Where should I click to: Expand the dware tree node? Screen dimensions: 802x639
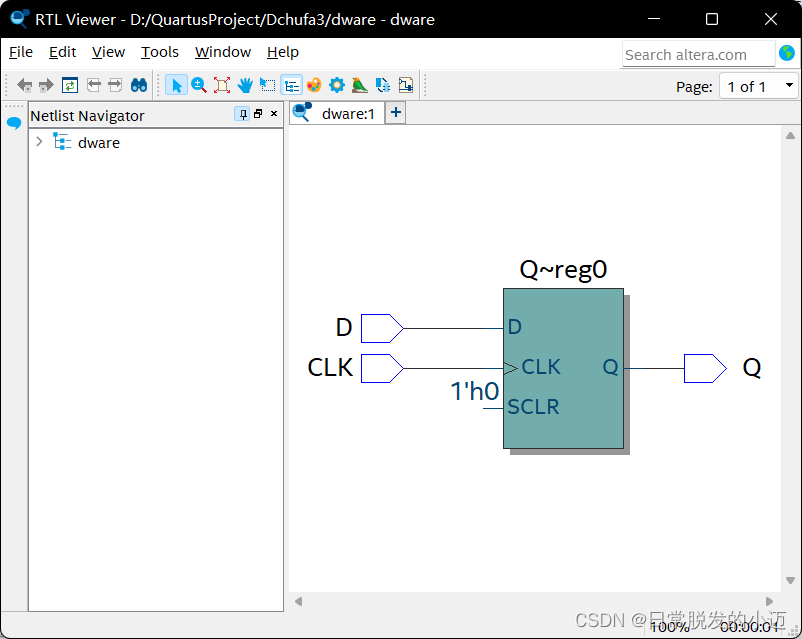(x=39, y=142)
